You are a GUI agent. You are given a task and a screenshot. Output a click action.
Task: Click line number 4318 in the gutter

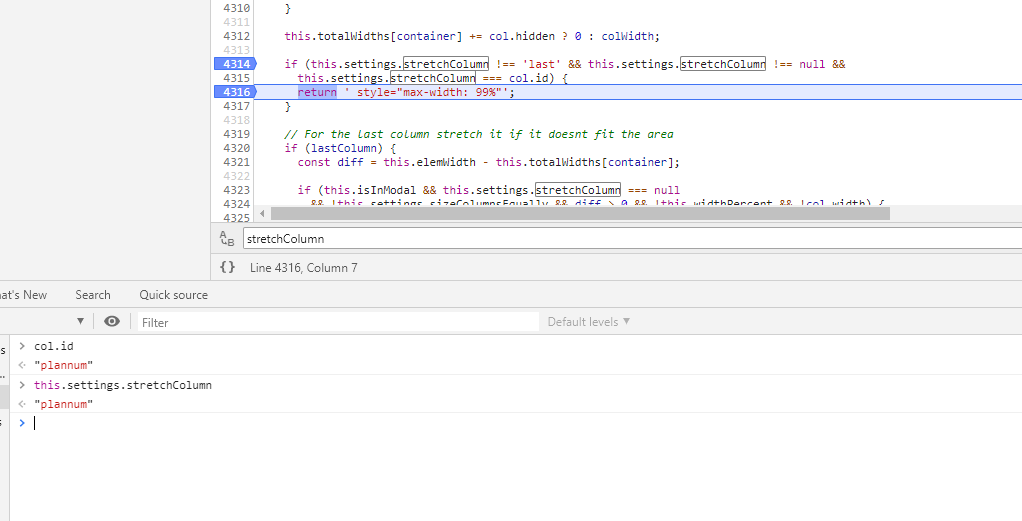click(236, 120)
